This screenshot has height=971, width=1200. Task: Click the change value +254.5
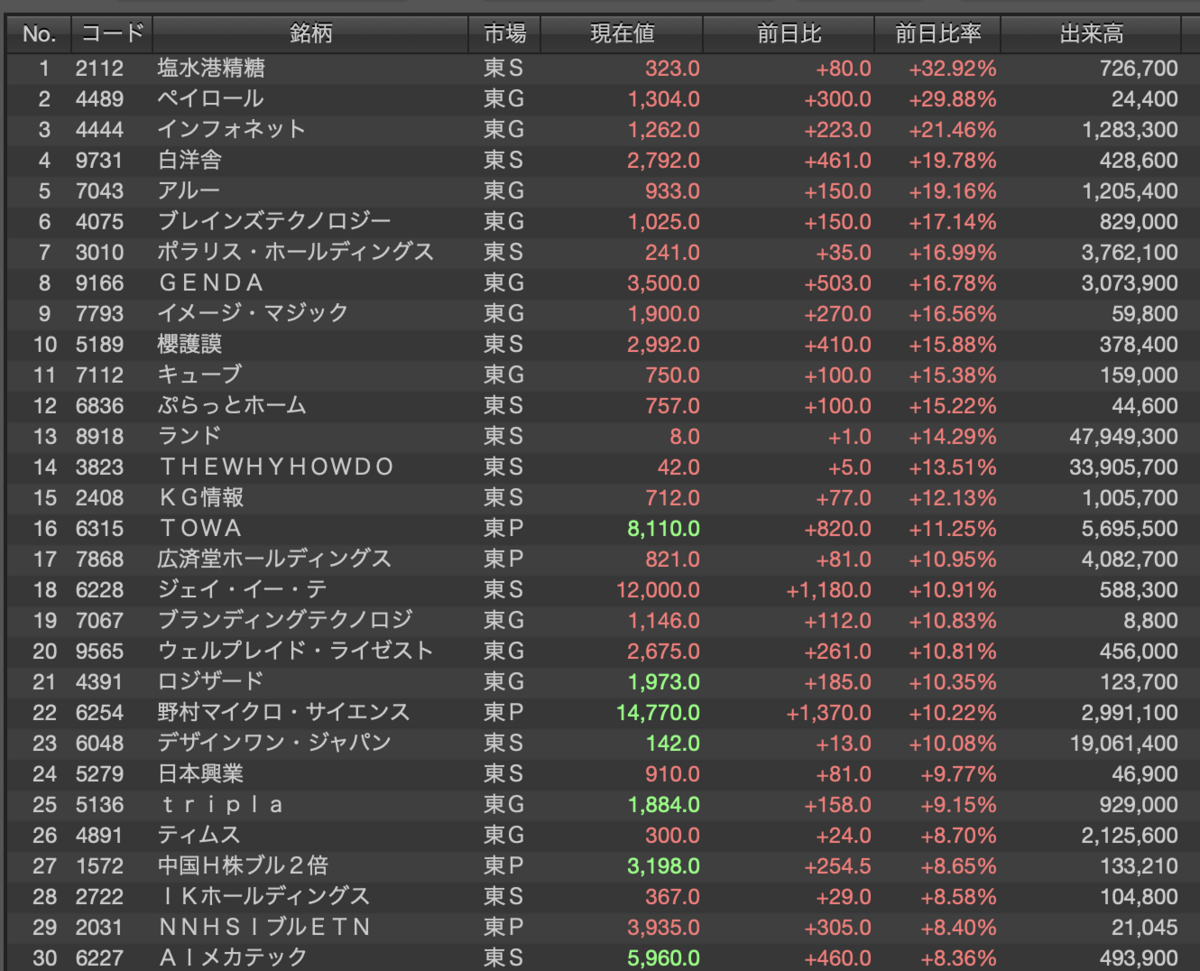(x=838, y=865)
